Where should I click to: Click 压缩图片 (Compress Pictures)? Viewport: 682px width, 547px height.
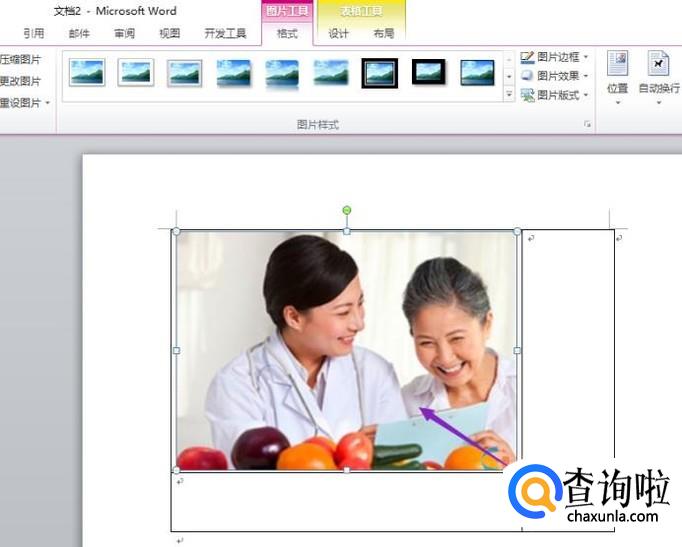(x=20, y=60)
